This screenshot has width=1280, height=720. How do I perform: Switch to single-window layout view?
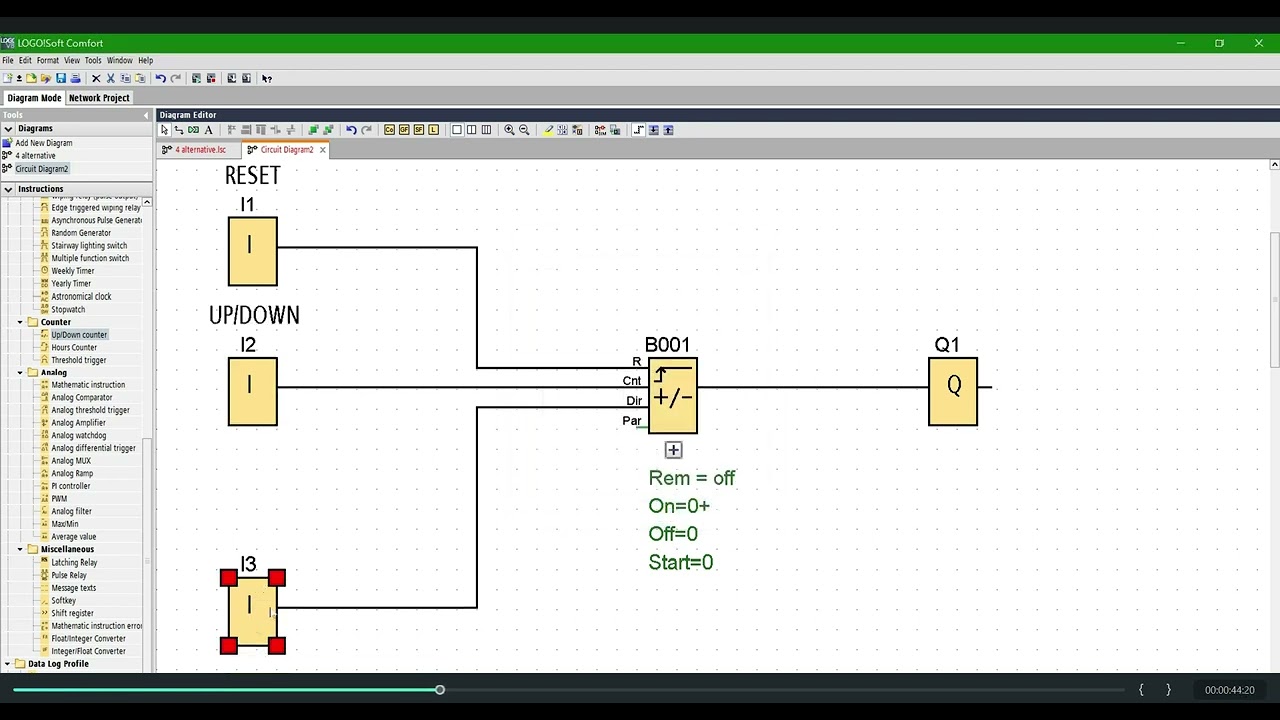[x=457, y=130]
